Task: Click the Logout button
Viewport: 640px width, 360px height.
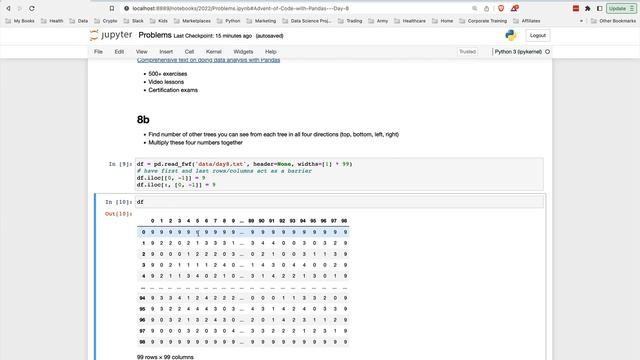Action: pos(538,36)
